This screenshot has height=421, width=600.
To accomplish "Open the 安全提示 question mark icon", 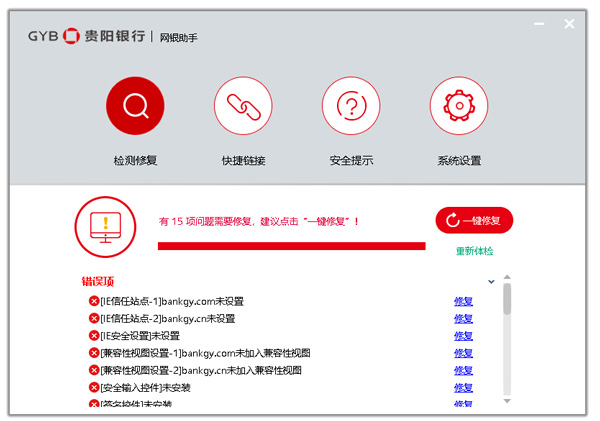I will pos(351,106).
